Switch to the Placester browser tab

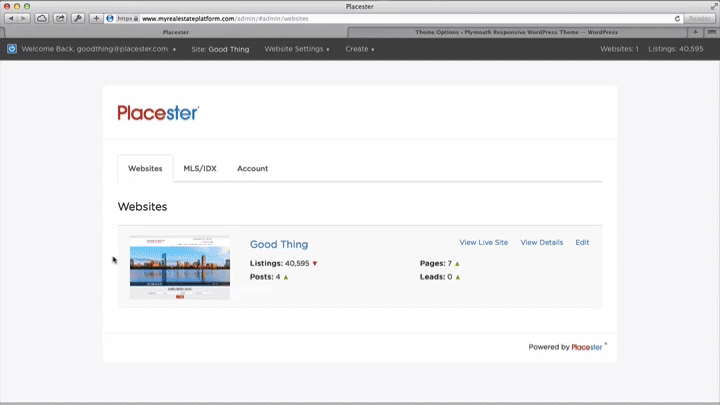pyautogui.click(x=176, y=32)
